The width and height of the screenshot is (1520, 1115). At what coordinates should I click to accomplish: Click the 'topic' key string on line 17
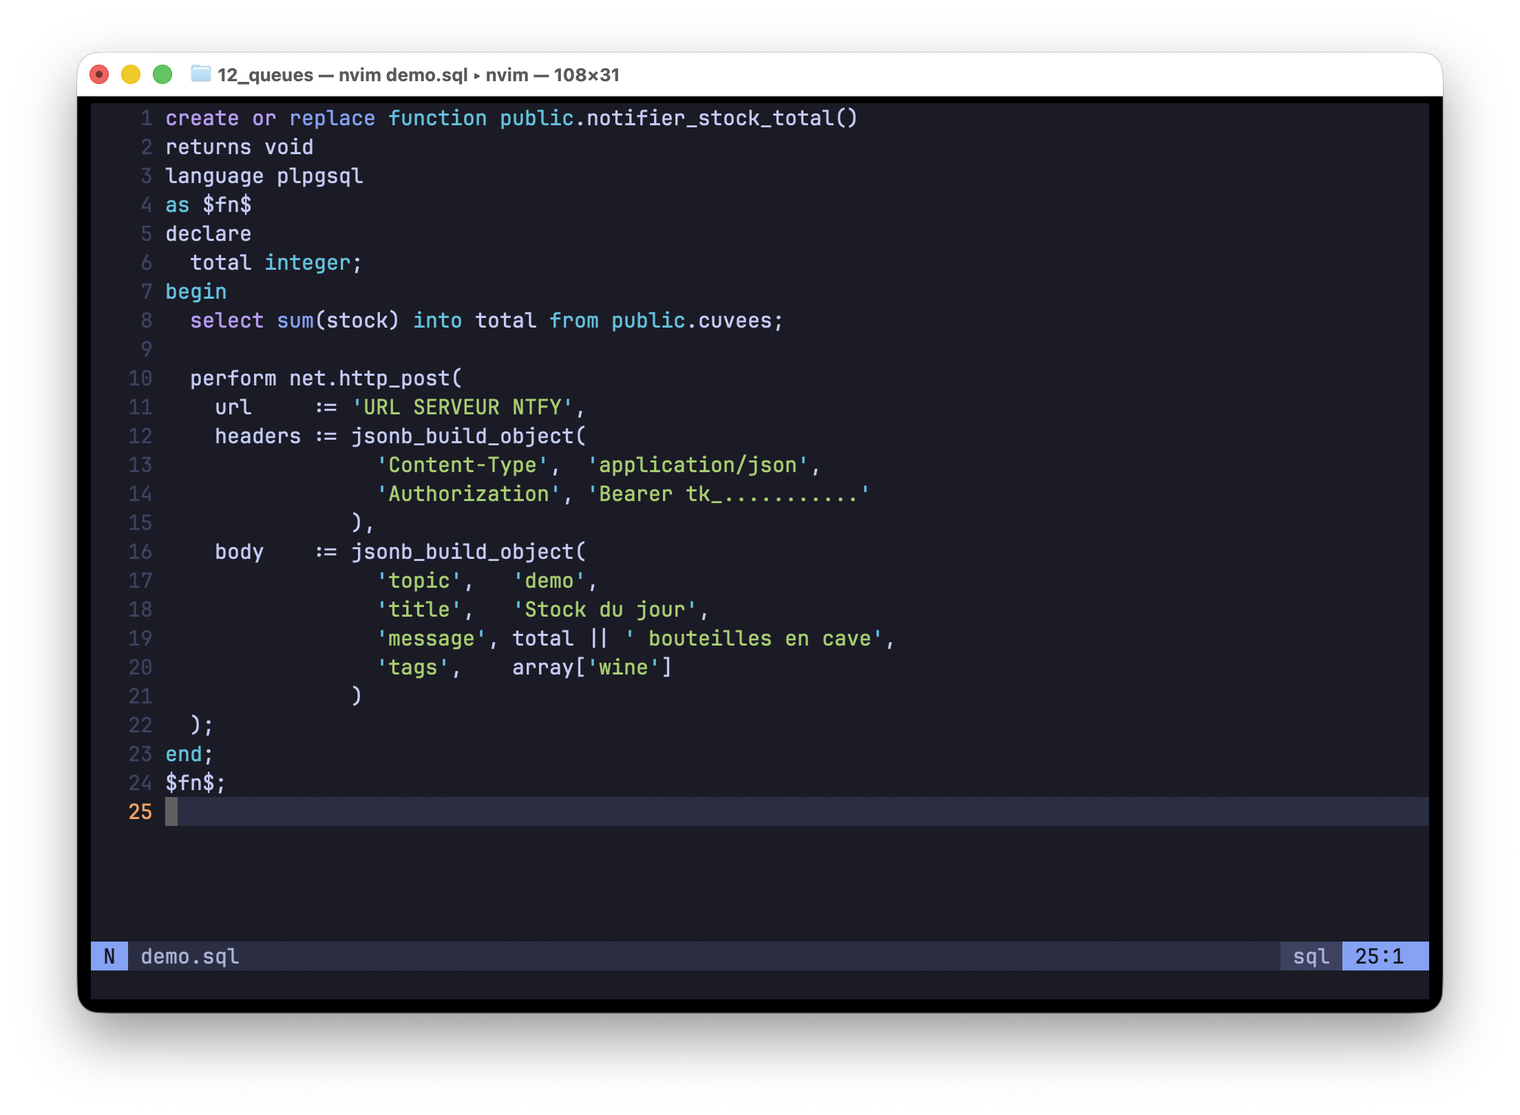click(x=419, y=582)
